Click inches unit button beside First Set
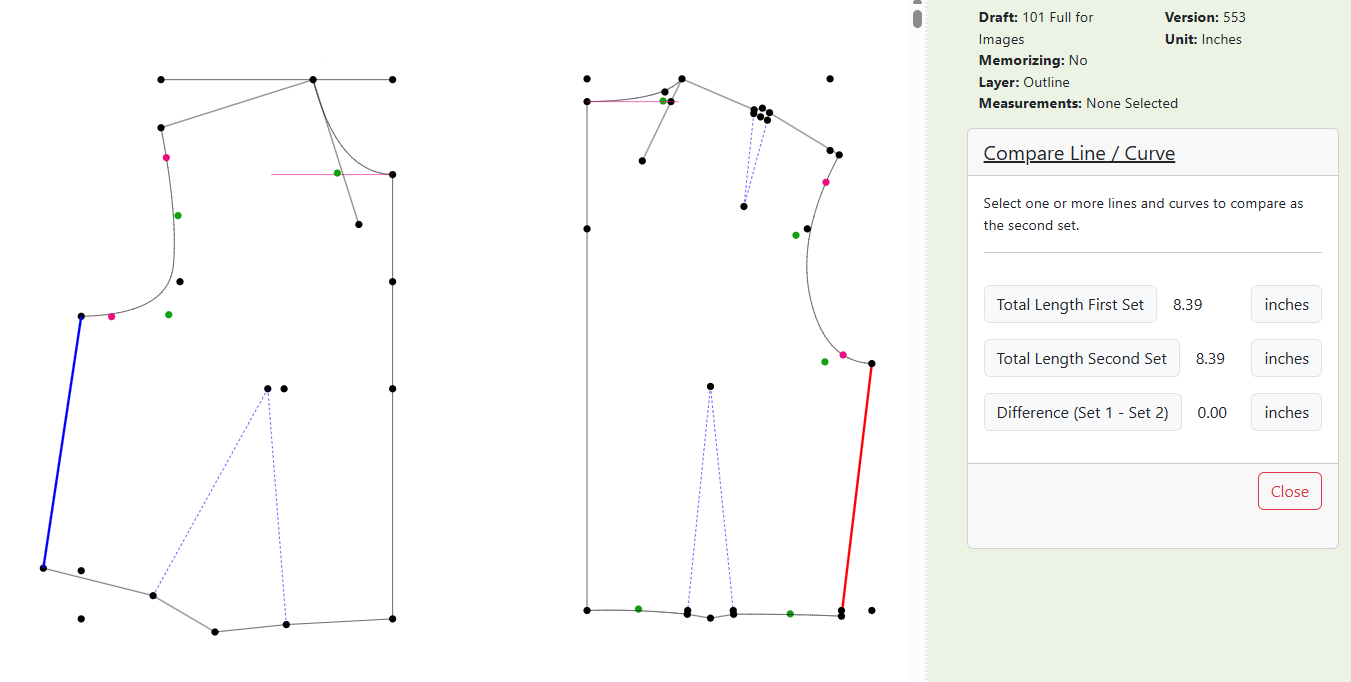This screenshot has width=1351, height=682. (1286, 304)
